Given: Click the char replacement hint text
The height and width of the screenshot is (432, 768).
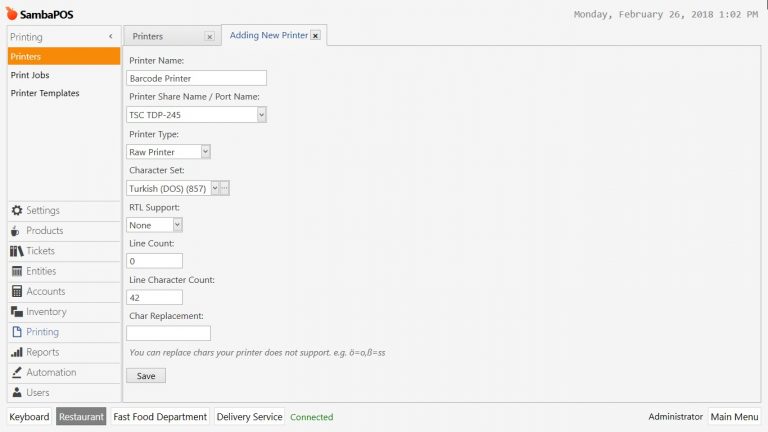Looking at the screenshot, I should point(257,353).
